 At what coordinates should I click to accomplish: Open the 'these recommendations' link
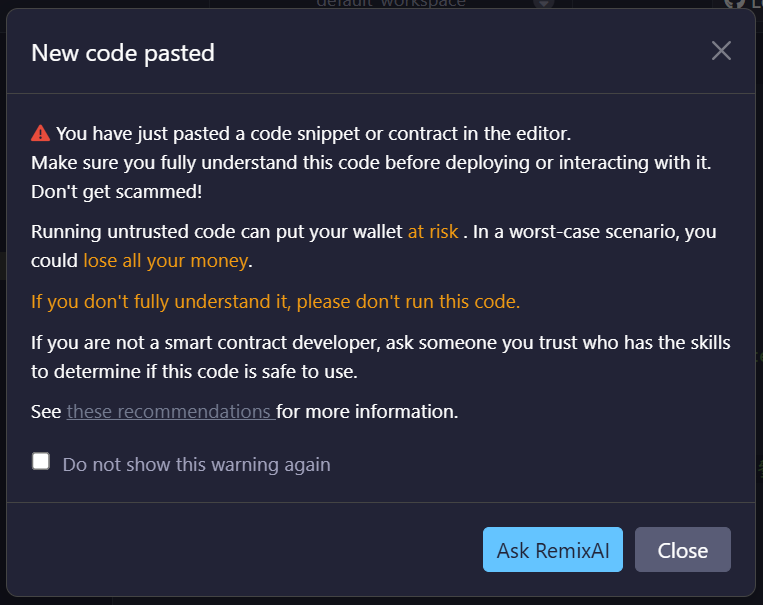(x=170, y=411)
